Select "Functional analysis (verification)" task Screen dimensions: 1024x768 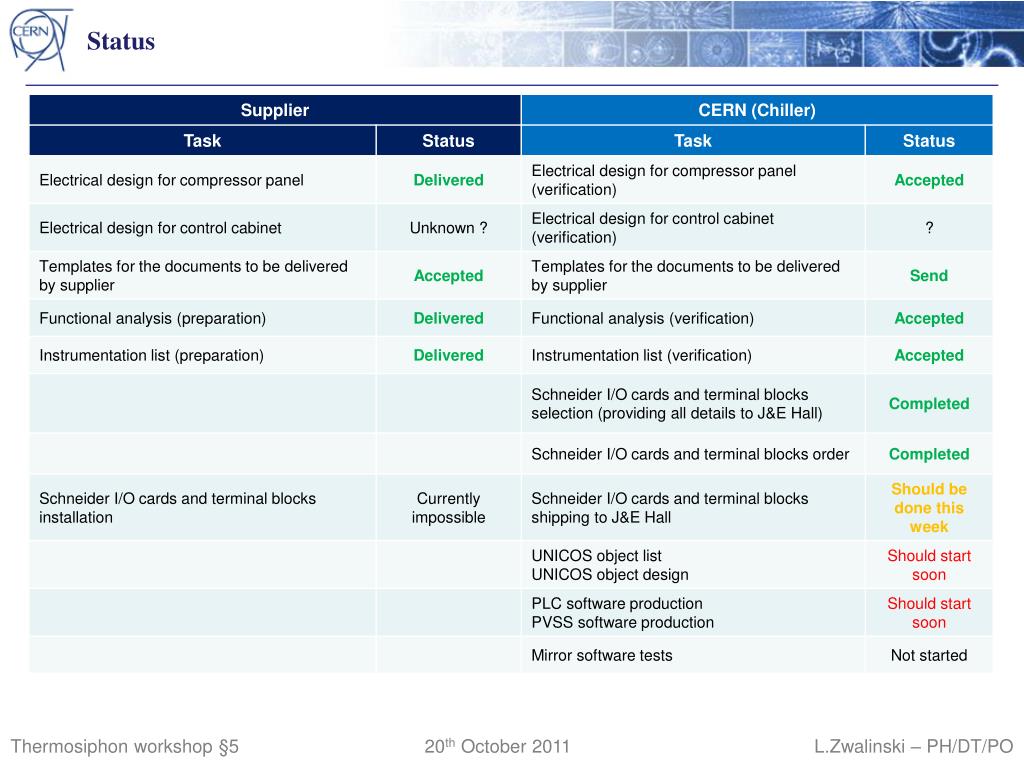(643, 319)
